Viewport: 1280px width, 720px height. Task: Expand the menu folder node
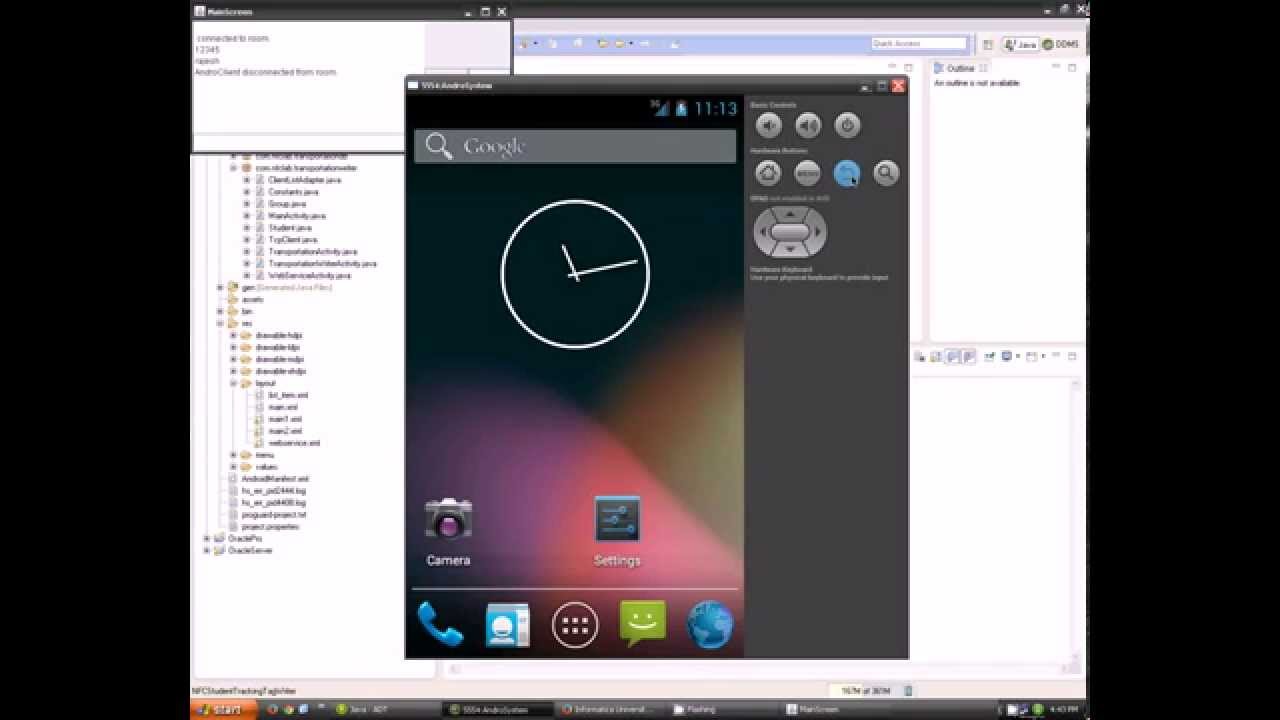(234, 455)
